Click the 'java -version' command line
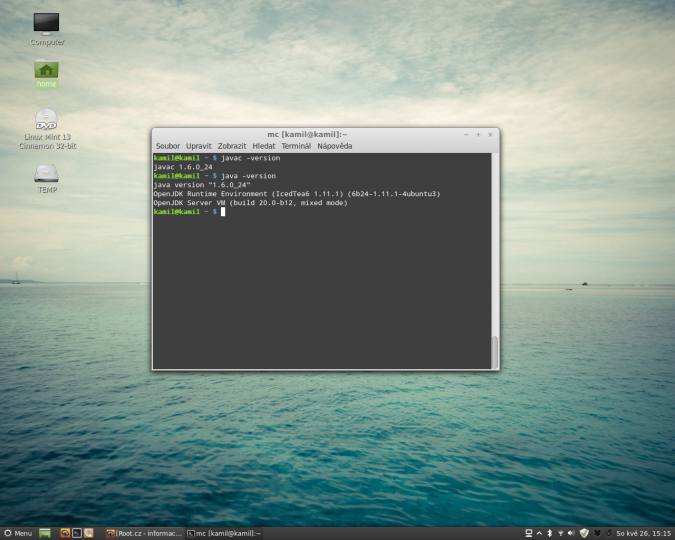Image resolution: width=675 pixels, height=540 pixels. tap(248, 176)
